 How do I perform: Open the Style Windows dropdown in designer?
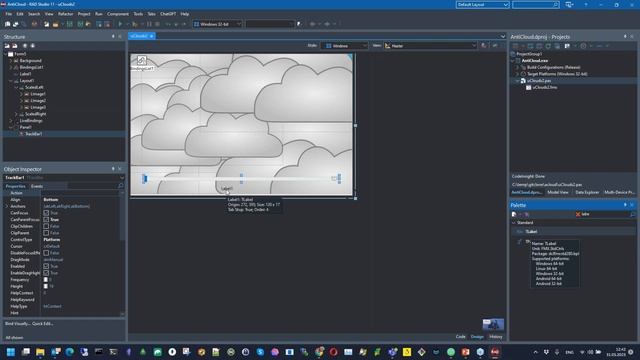pos(344,46)
